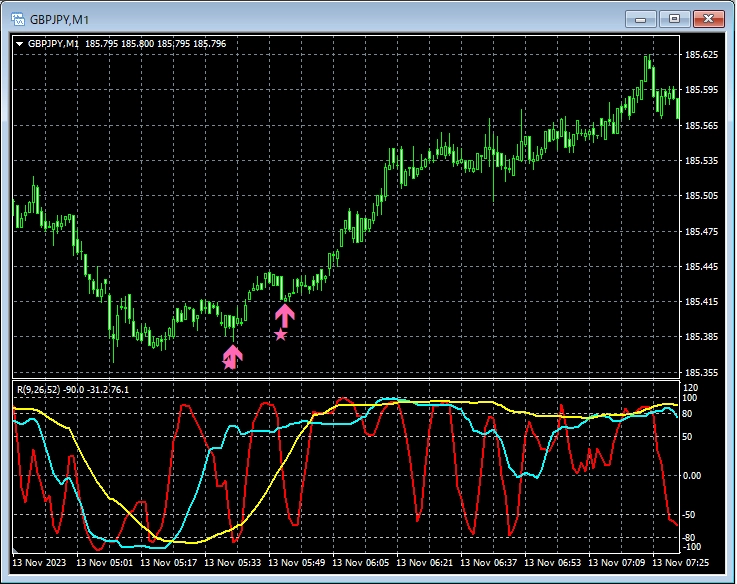Select the 185.385 price axis label
The image size is (737, 584).
(x=700, y=337)
